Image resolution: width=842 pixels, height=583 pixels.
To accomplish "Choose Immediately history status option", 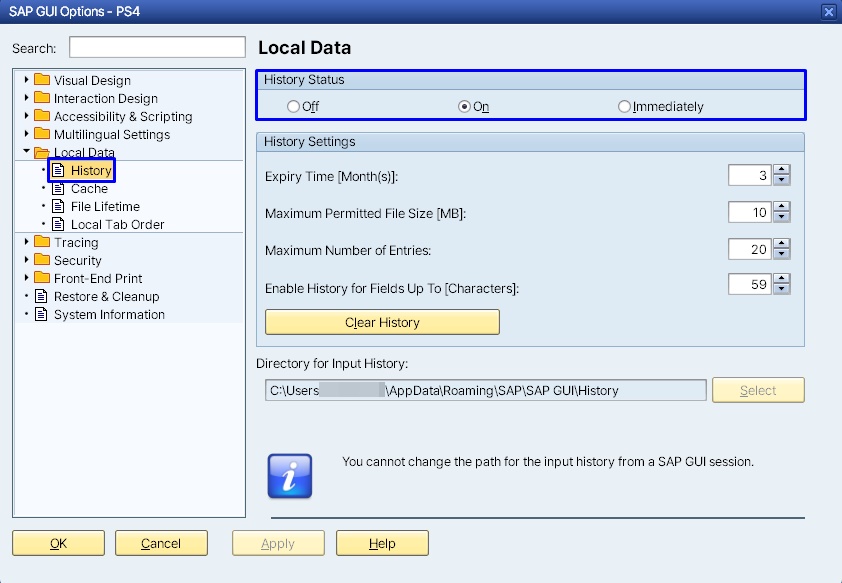I will click(x=624, y=106).
